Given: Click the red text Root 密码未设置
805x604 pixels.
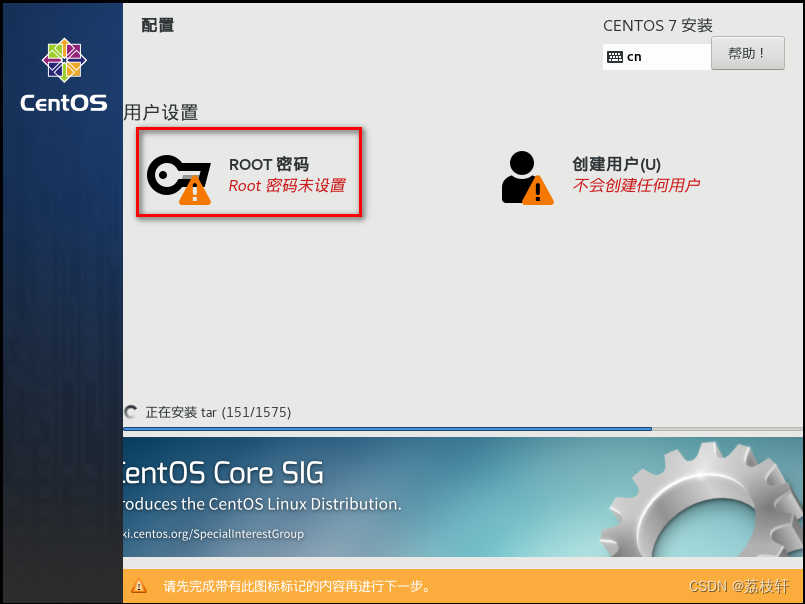Looking at the screenshot, I should tap(287, 185).
